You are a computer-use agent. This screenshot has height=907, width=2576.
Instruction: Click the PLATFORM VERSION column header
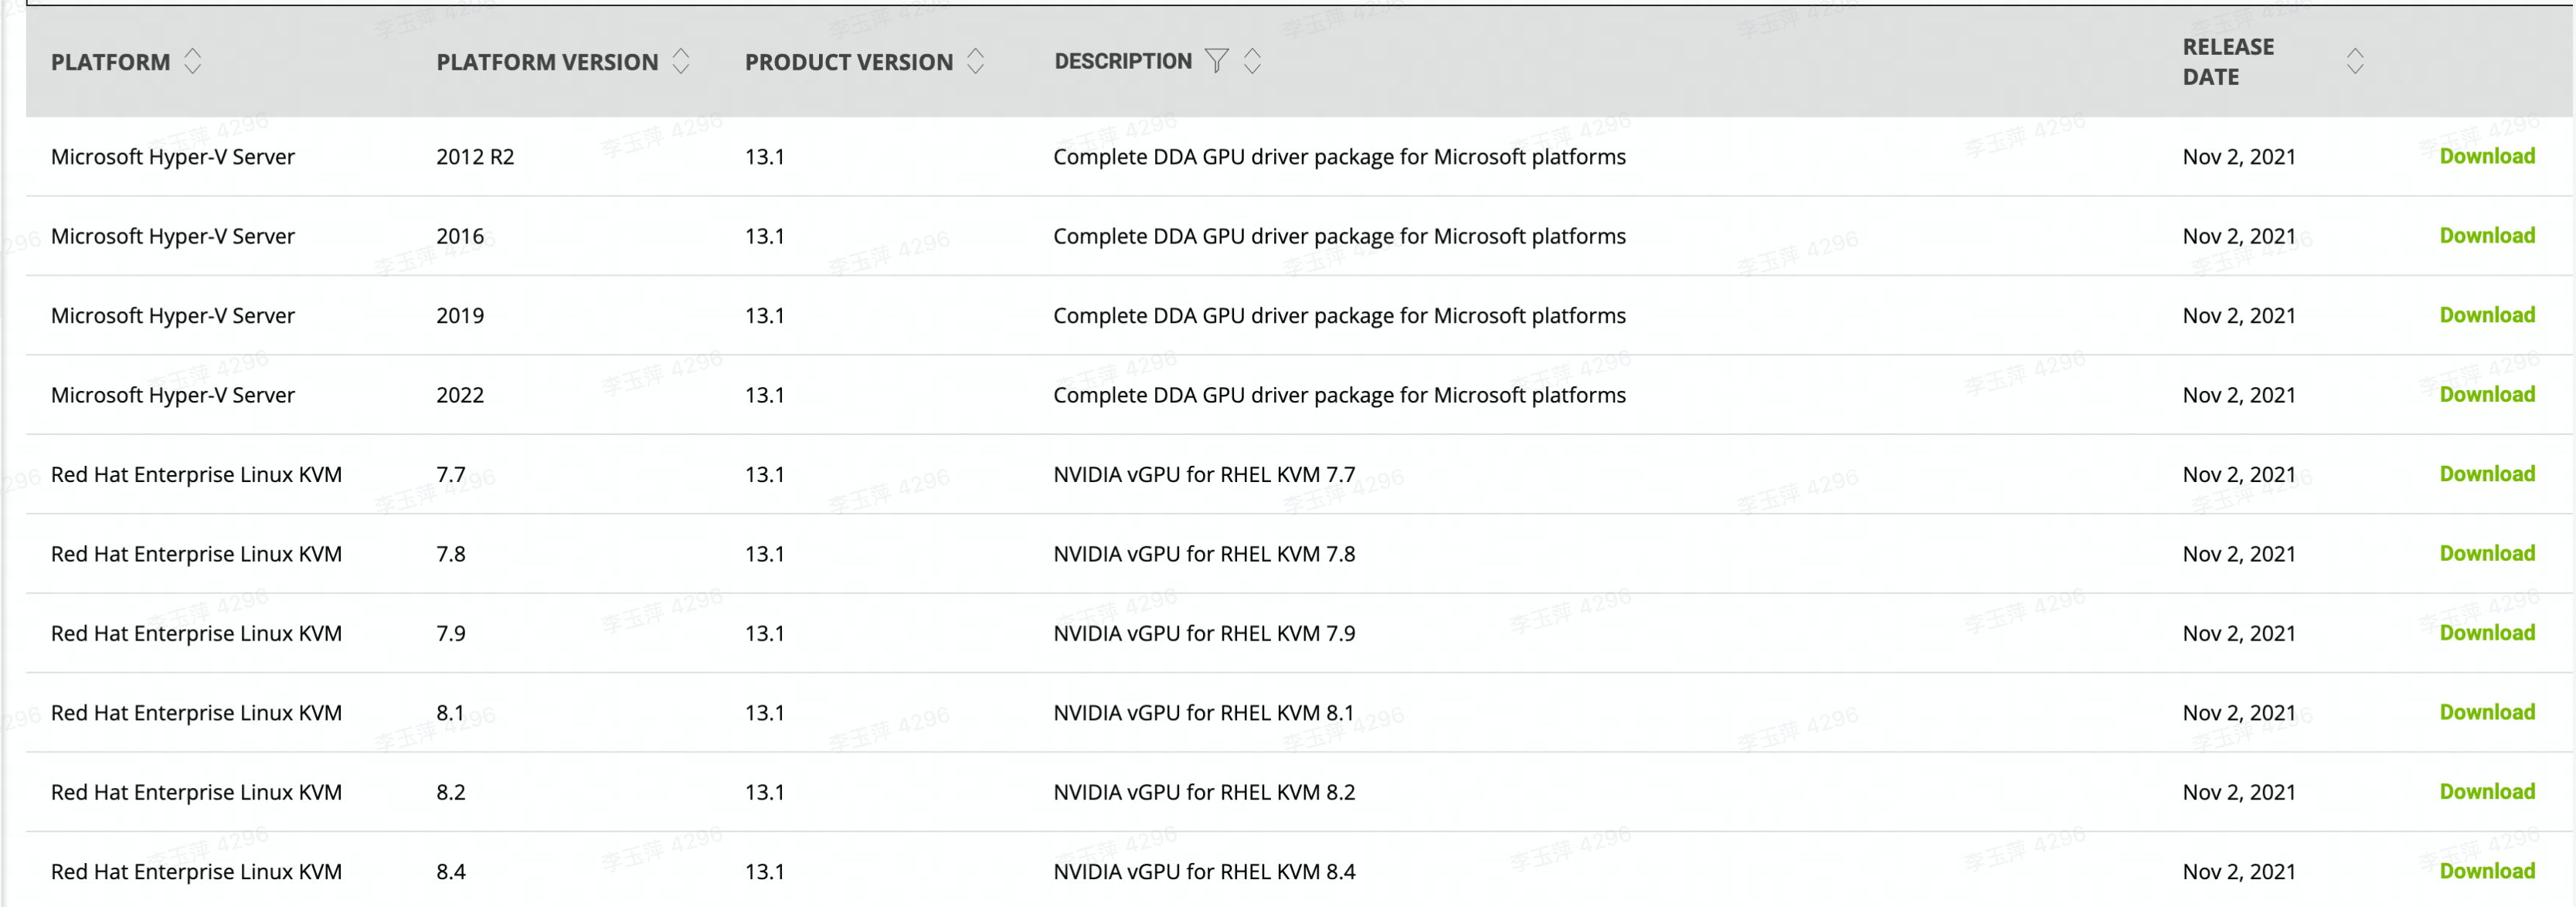(x=547, y=62)
